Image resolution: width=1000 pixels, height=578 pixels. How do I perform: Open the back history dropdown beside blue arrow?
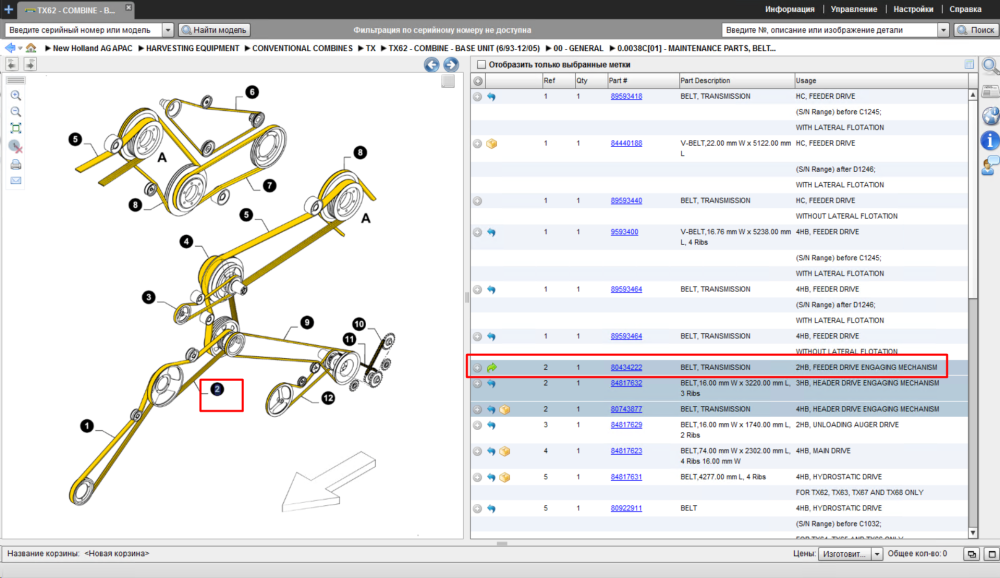[x=20, y=48]
